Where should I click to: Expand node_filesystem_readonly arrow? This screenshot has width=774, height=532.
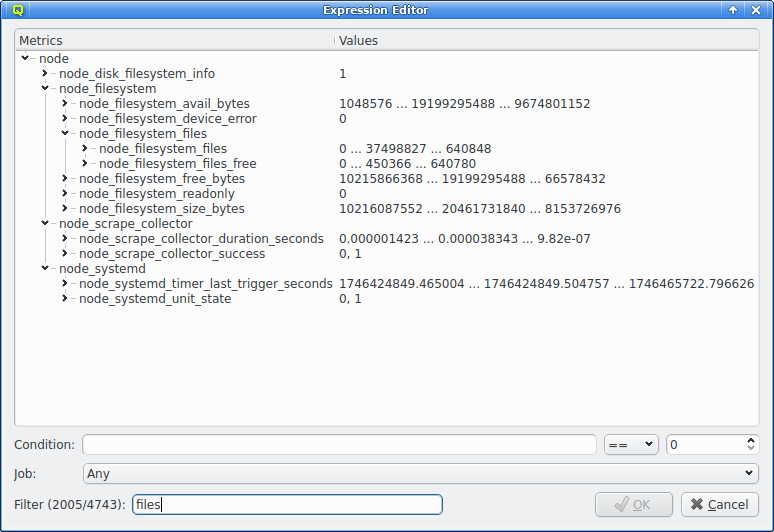click(x=65, y=193)
